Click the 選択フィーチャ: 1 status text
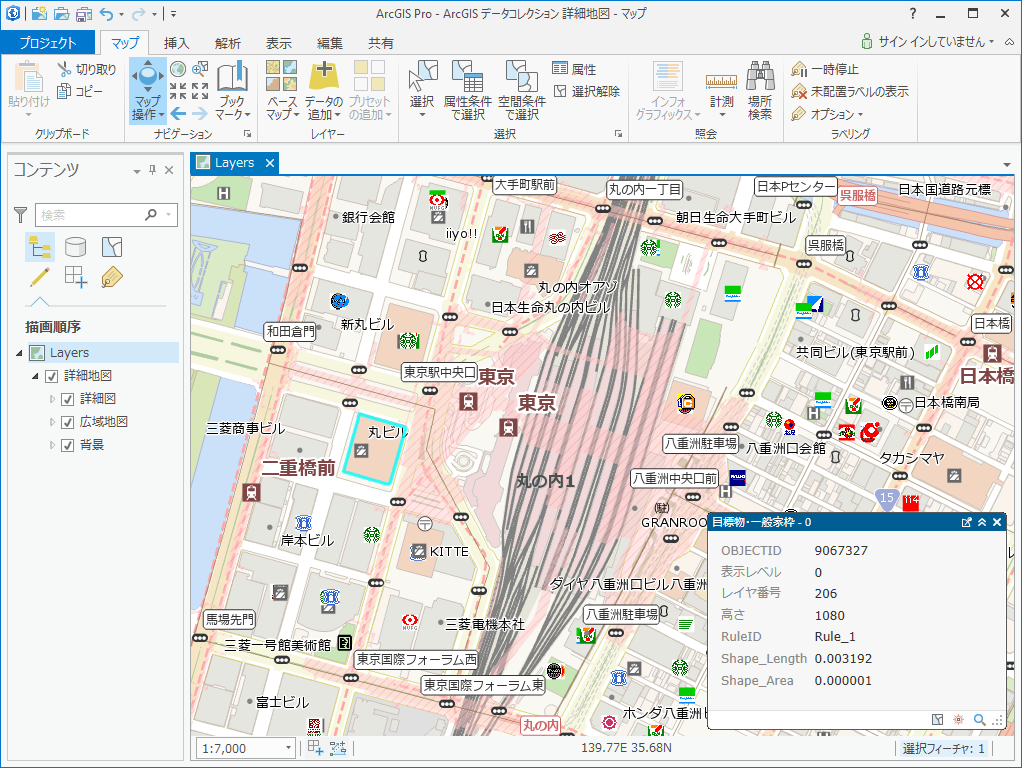1022x768 pixels. click(x=943, y=748)
